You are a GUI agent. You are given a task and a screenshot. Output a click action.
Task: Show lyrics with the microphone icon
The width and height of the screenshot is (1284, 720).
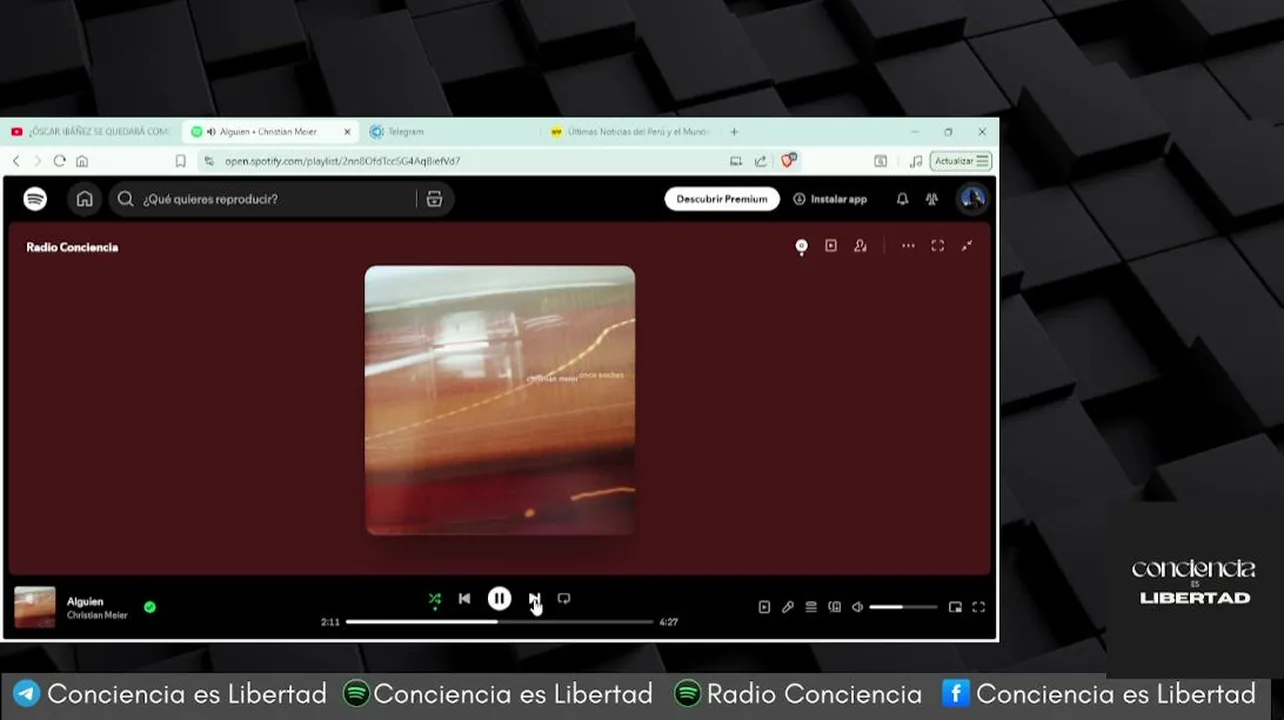[788, 607]
